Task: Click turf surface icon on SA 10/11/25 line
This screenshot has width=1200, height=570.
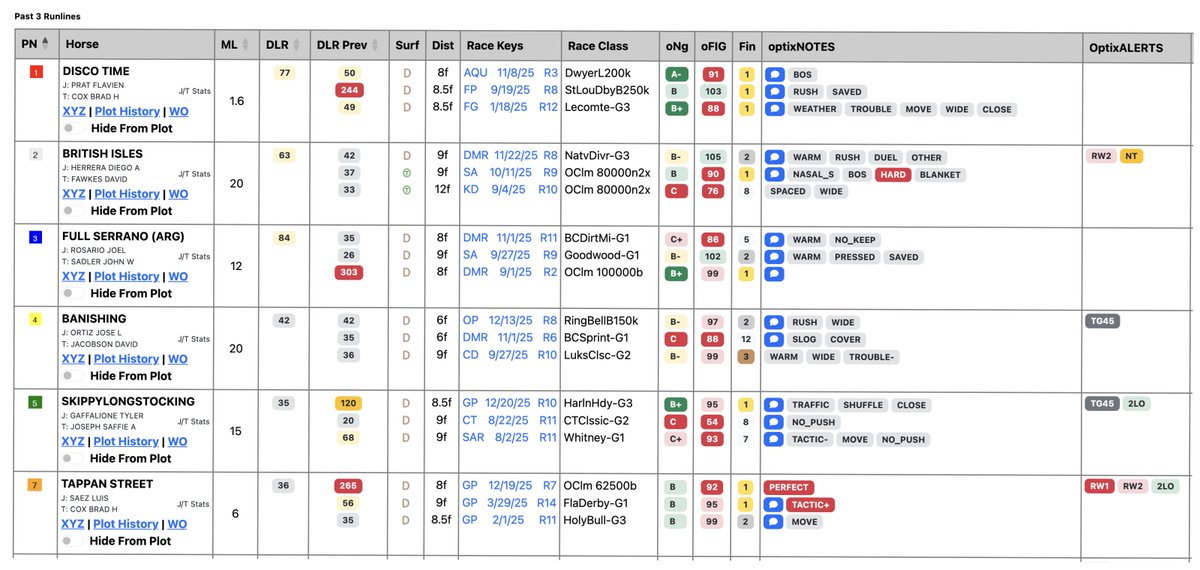Action: [407, 174]
